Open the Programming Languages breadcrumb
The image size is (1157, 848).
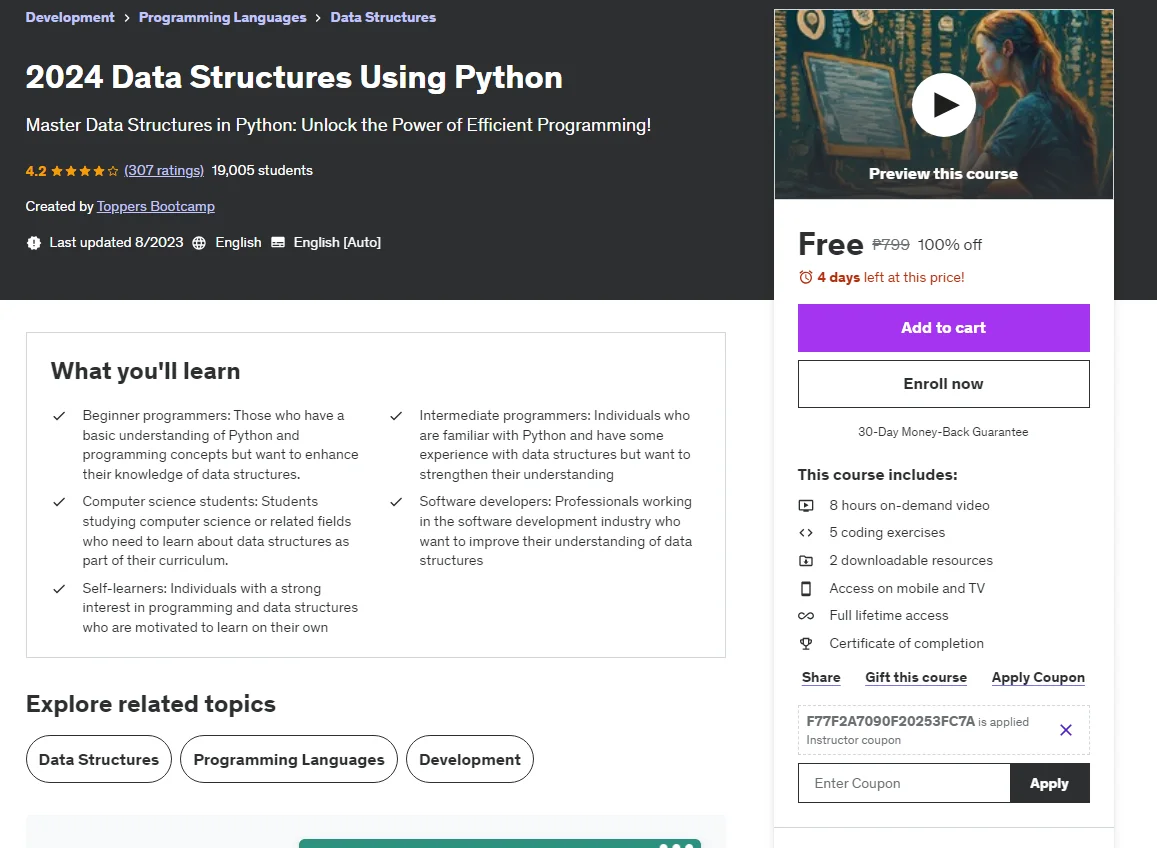click(222, 17)
